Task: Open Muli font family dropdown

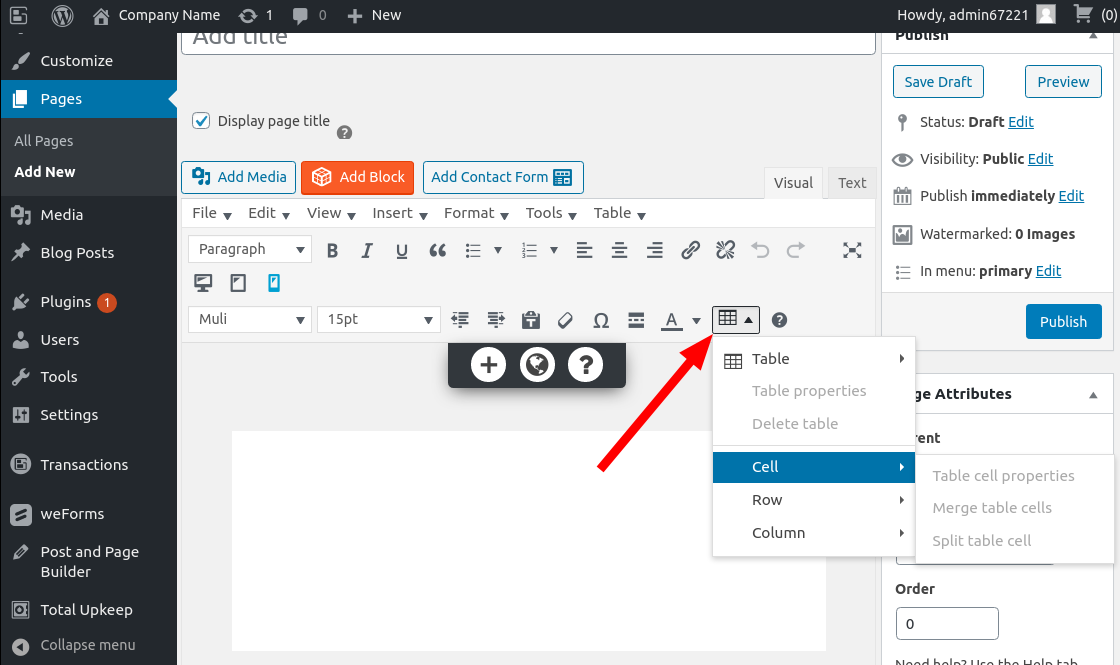Action: click(x=250, y=319)
